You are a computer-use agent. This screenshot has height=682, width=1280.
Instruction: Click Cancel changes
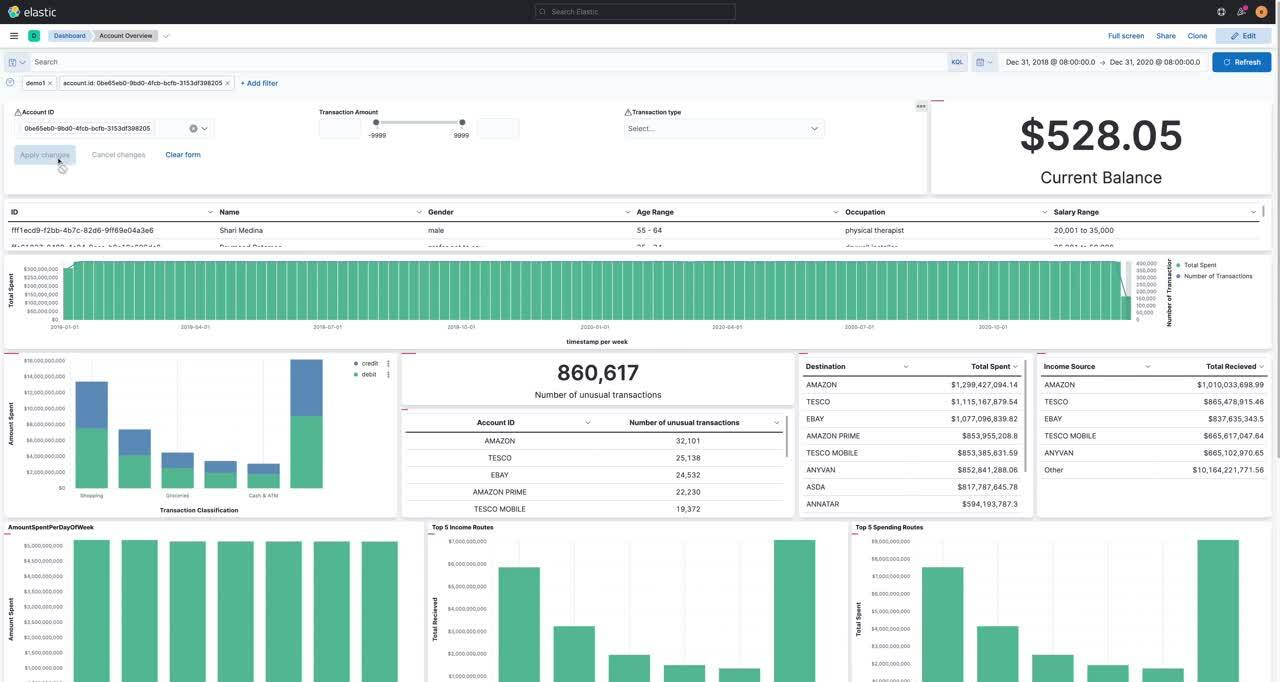click(x=118, y=155)
